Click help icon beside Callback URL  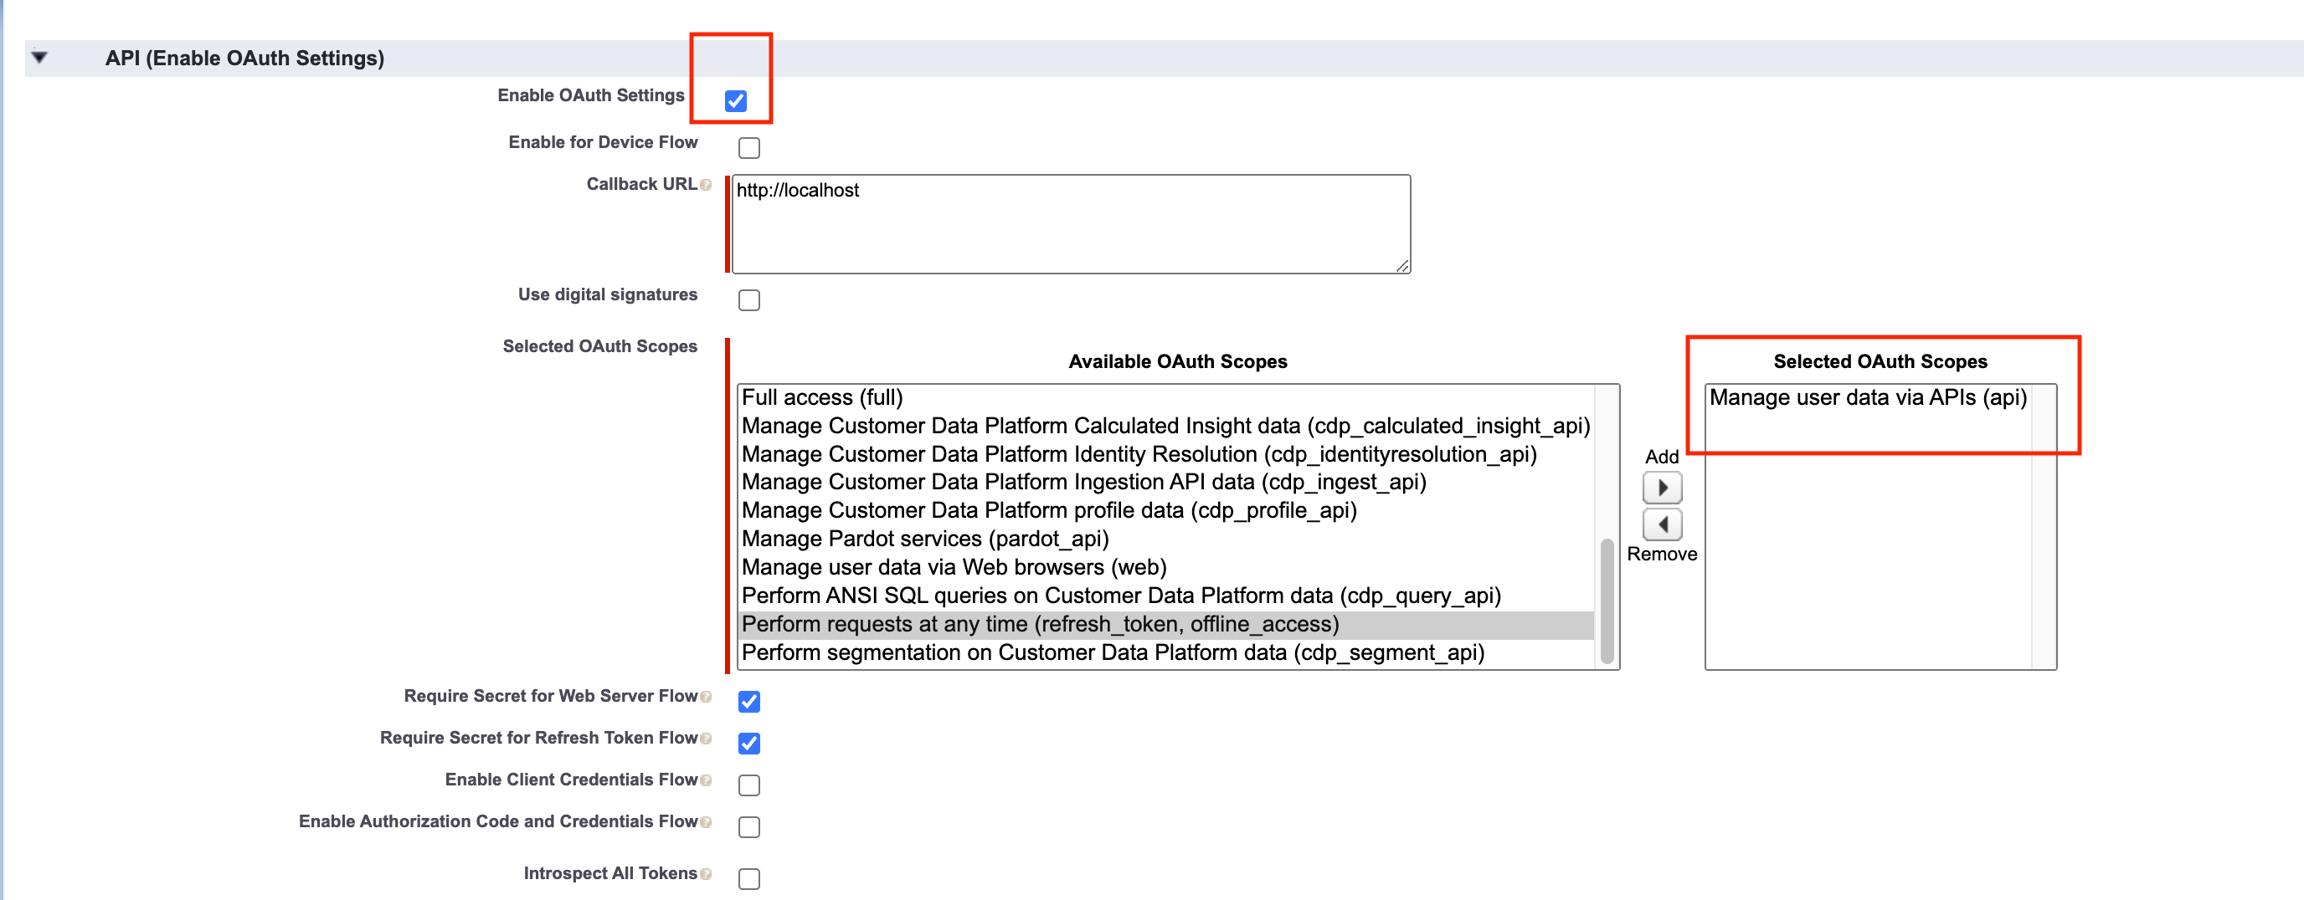pyautogui.click(x=706, y=185)
